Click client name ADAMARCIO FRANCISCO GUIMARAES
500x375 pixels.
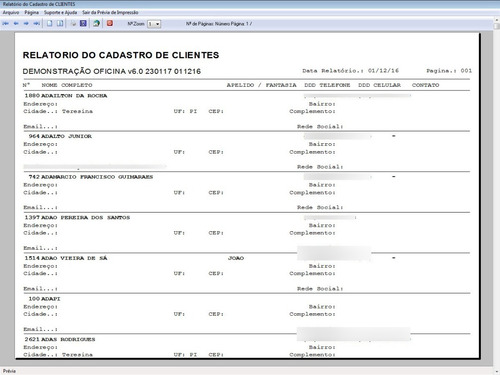coord(97,177)
